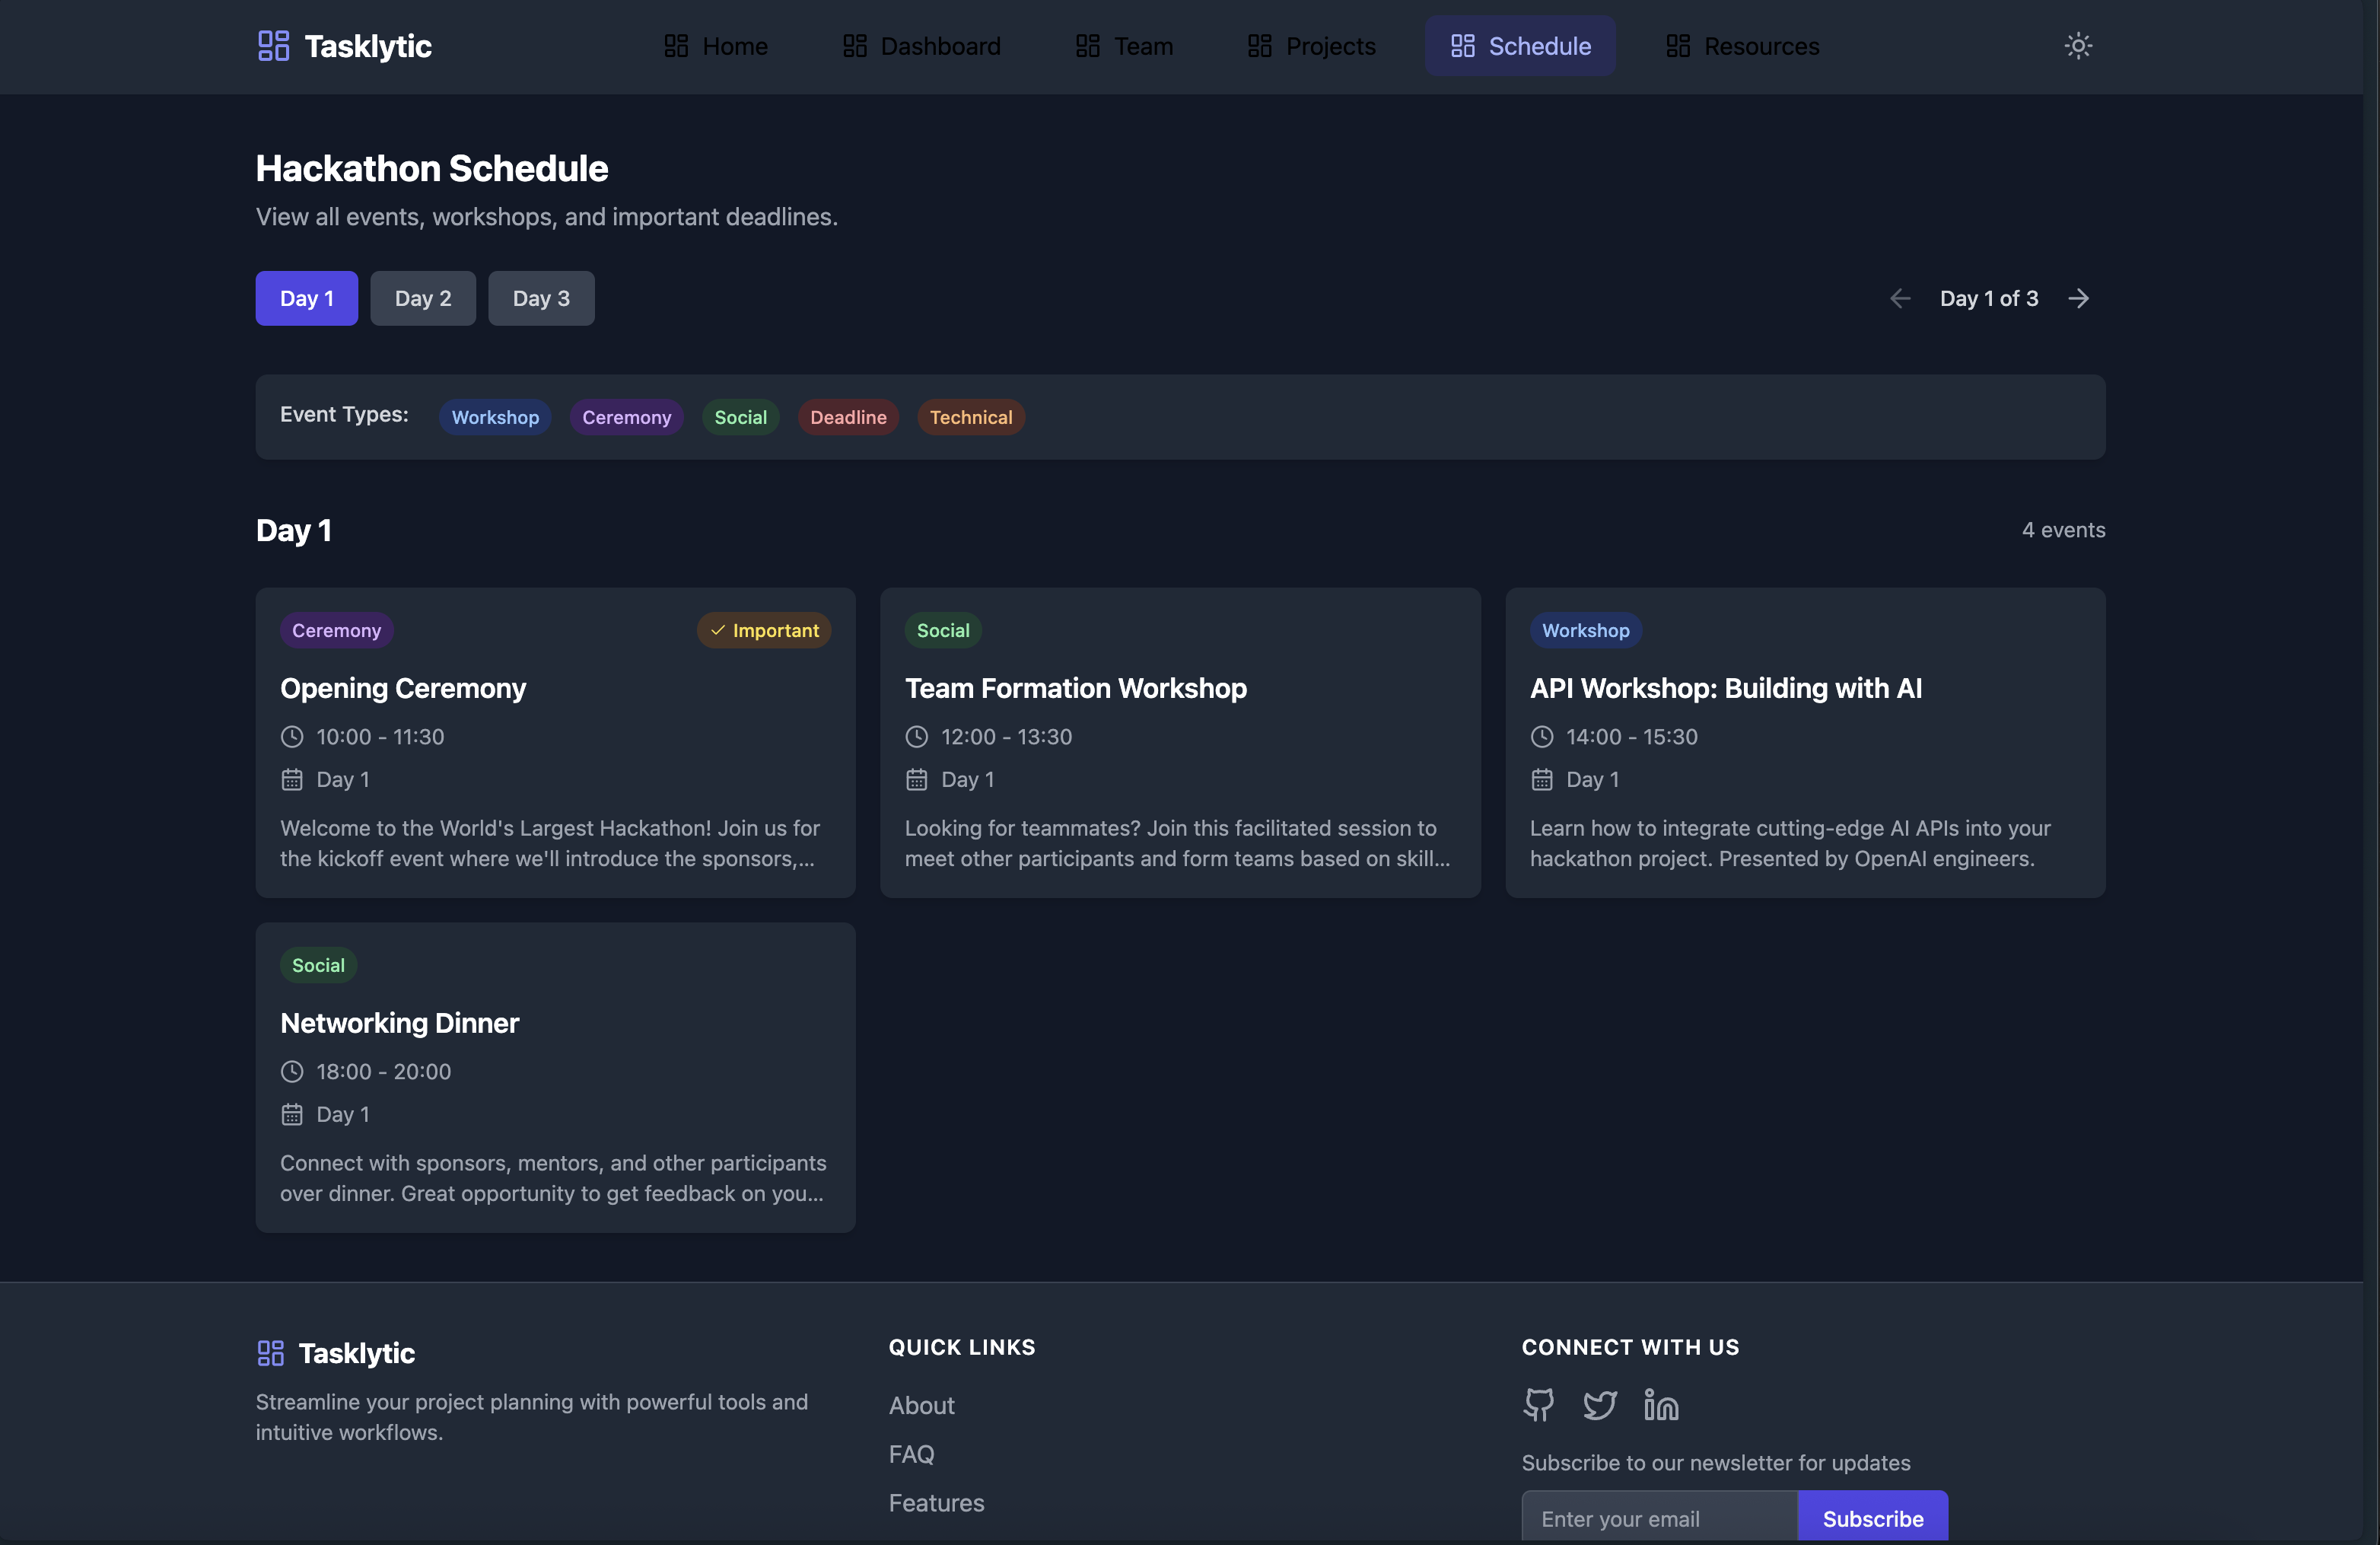The height and width of the screenshot is (1545, 2380).
Task: Click the Tasklytic logo in header
Action: (x=344, y=46)
